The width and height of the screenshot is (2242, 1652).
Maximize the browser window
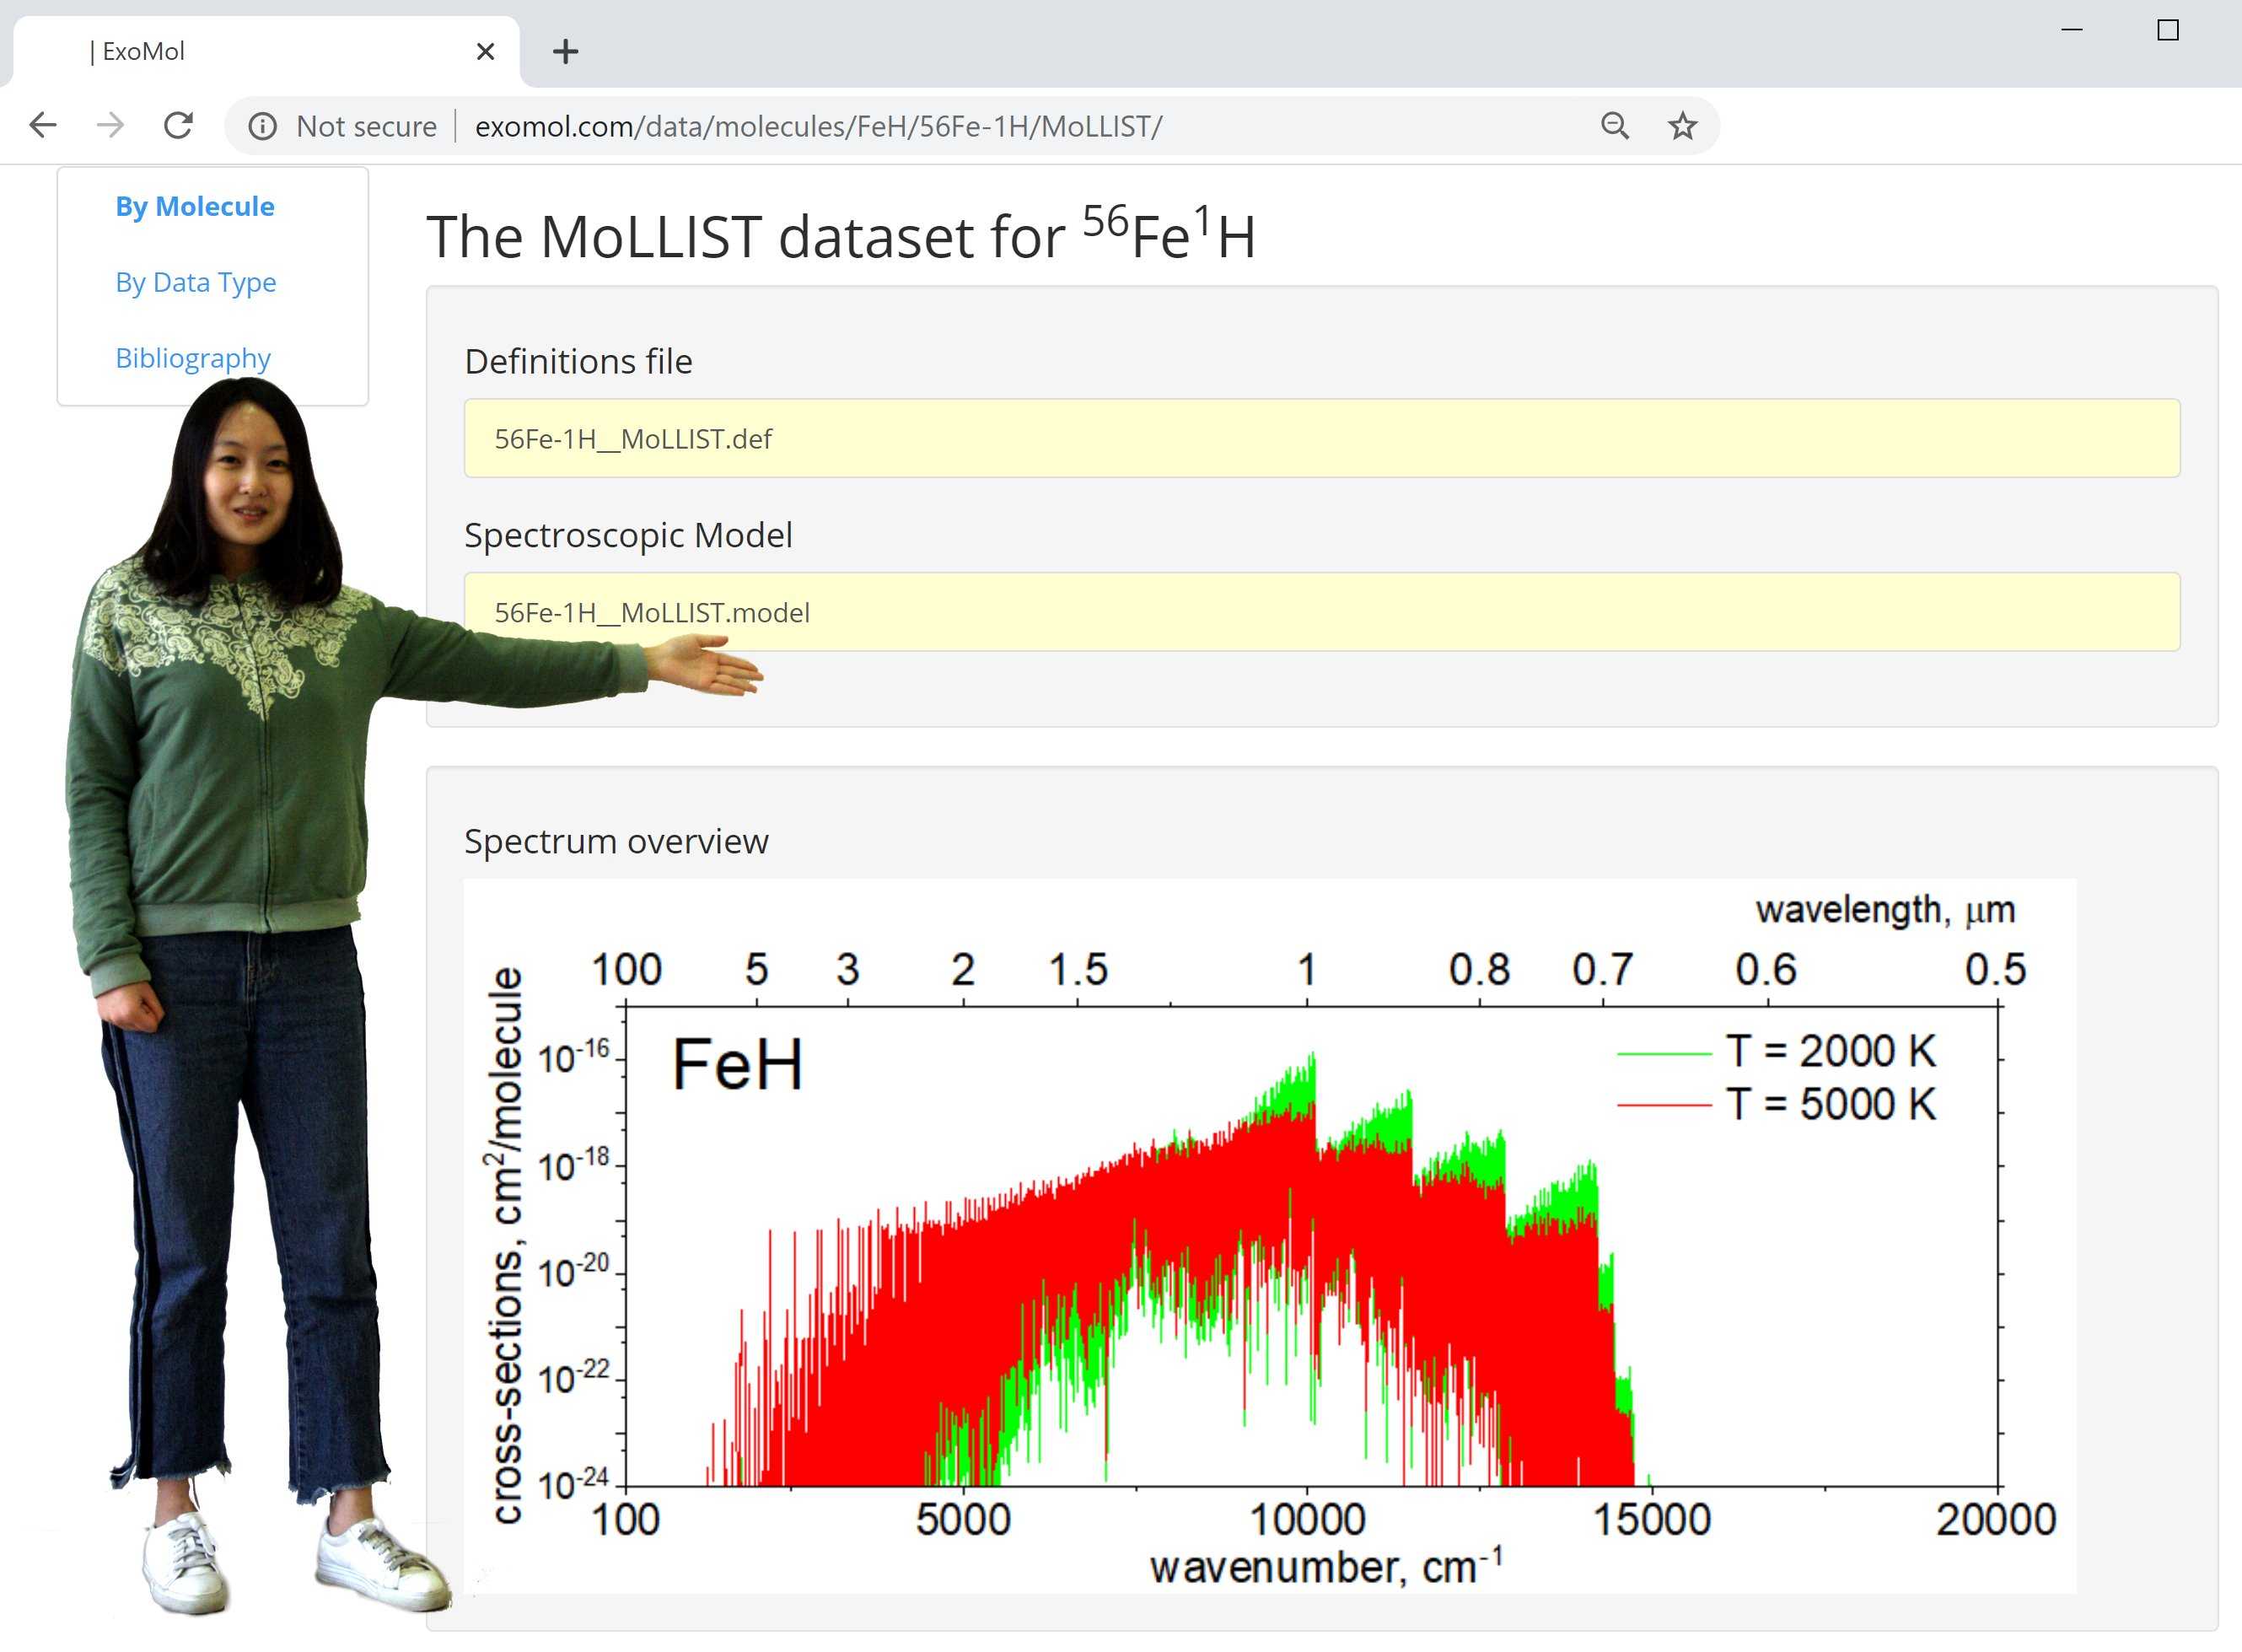tap(2167, 30)
